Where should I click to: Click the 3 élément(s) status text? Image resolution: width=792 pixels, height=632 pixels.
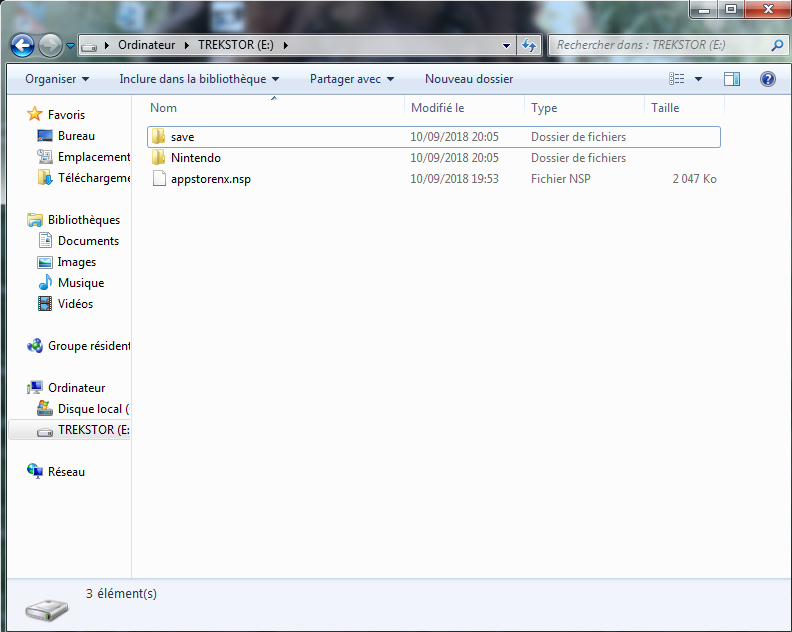(121, 594)
